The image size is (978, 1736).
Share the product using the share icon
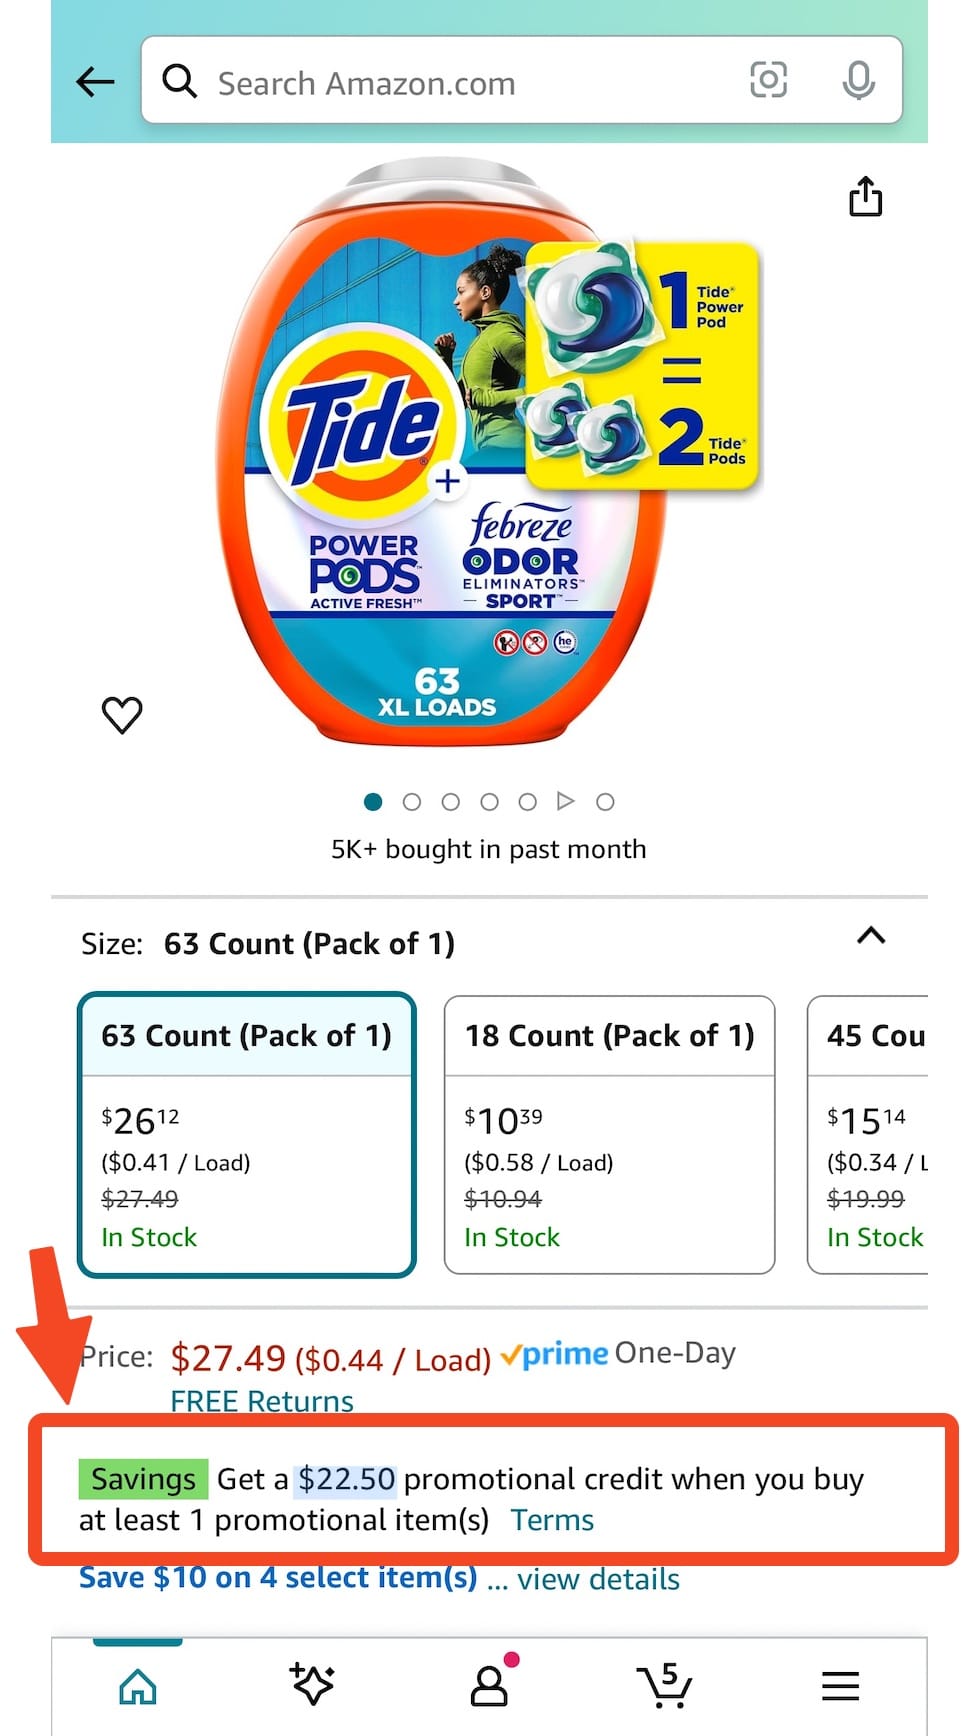(864, 197)
